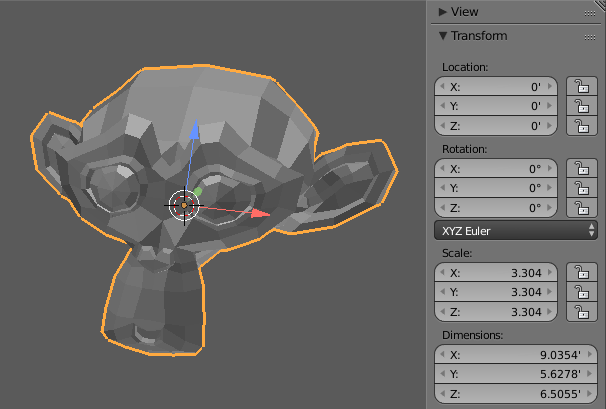Collapse the Transform panel
This screenshot has width=606, height=409.
443,36
